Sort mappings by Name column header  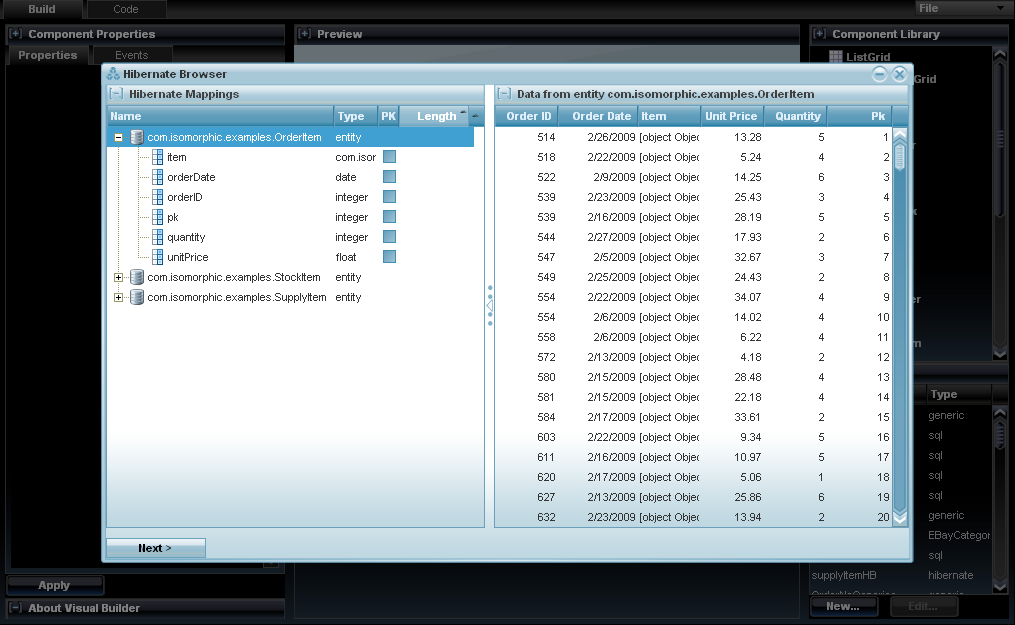pos(220,116)
